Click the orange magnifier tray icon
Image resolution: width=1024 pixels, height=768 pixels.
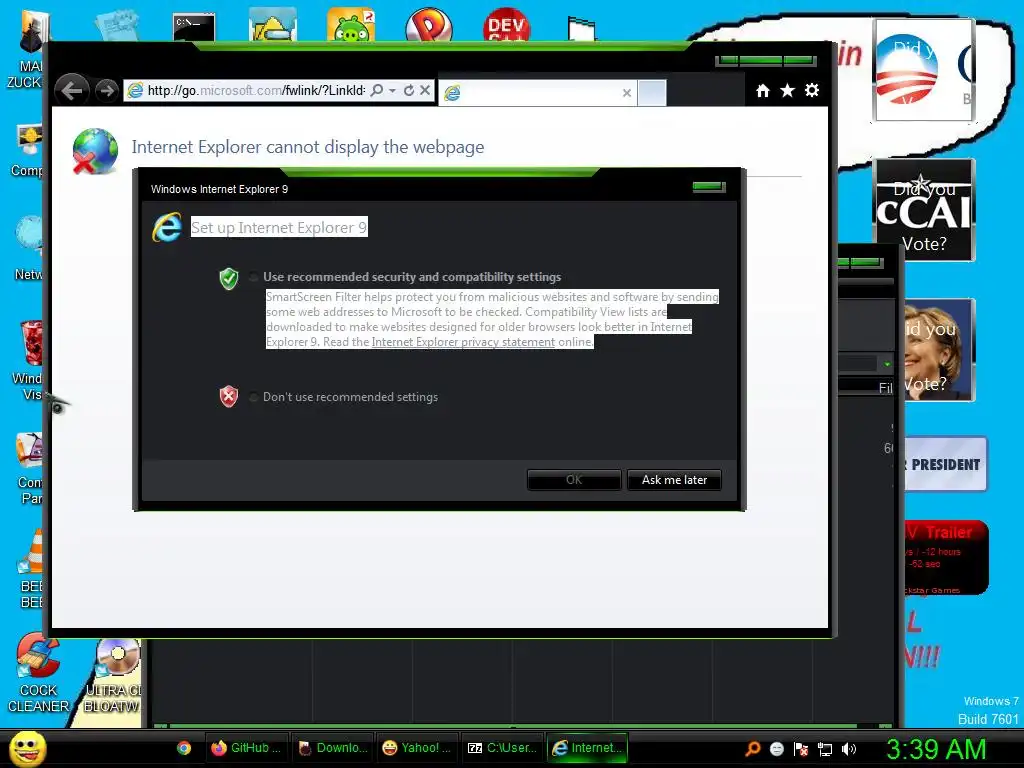[x=752, y=748]
